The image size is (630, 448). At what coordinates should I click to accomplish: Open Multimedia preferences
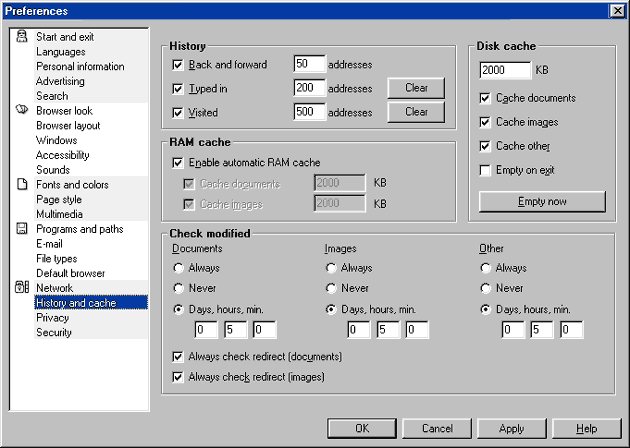click(x=59, y=214)
